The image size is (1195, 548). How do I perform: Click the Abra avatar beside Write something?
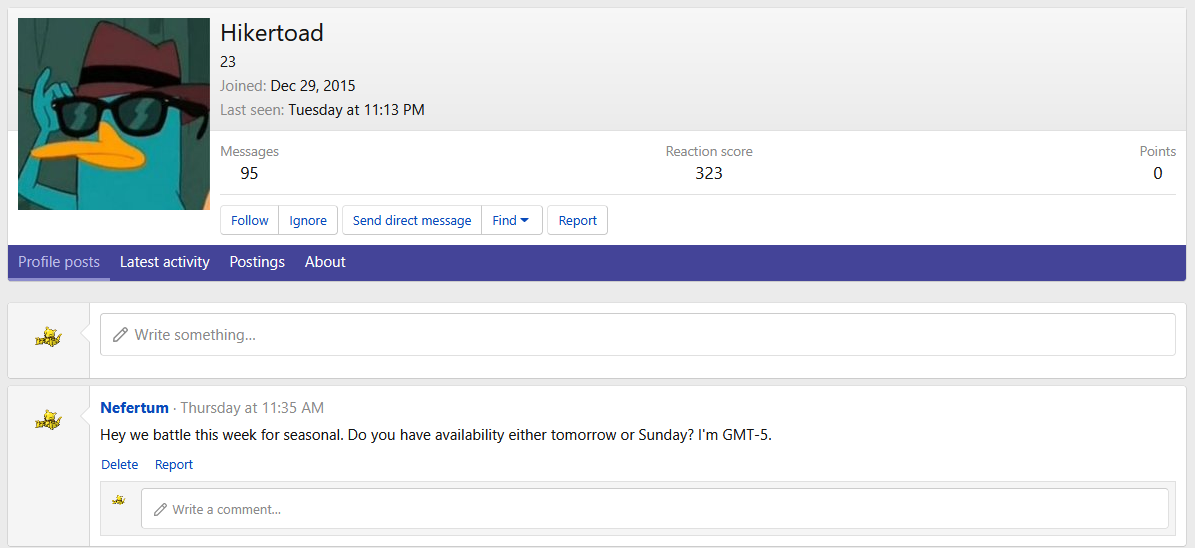tap(48, 338)
